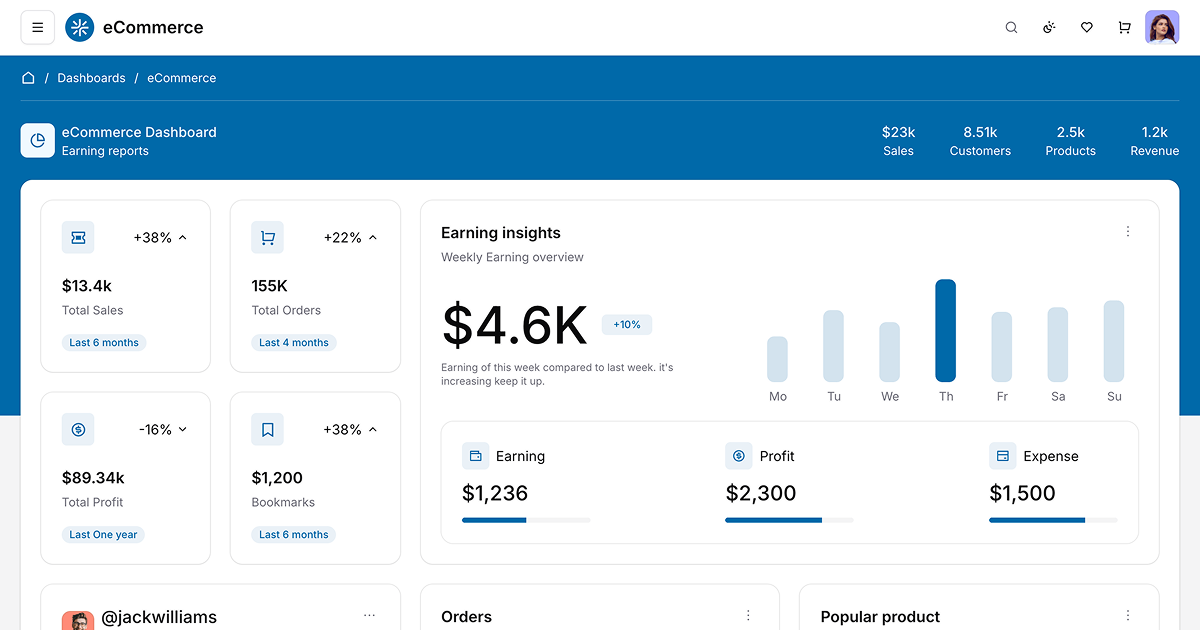Click the Total Profit dollar icon
The width and height of the screenshot is (1200, 630).
click(x=78, y=429)
